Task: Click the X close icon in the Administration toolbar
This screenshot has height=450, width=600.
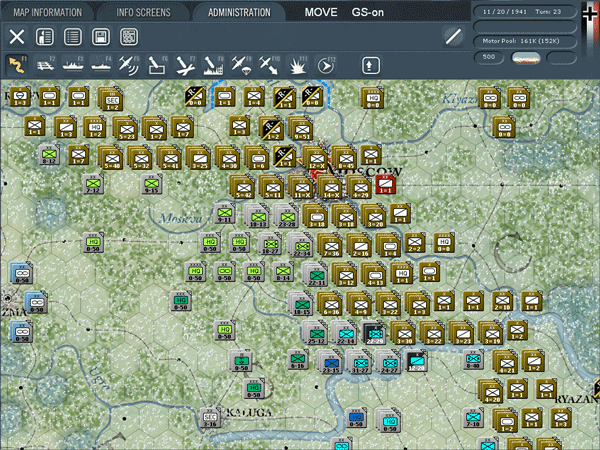Action: pos(16,37)
